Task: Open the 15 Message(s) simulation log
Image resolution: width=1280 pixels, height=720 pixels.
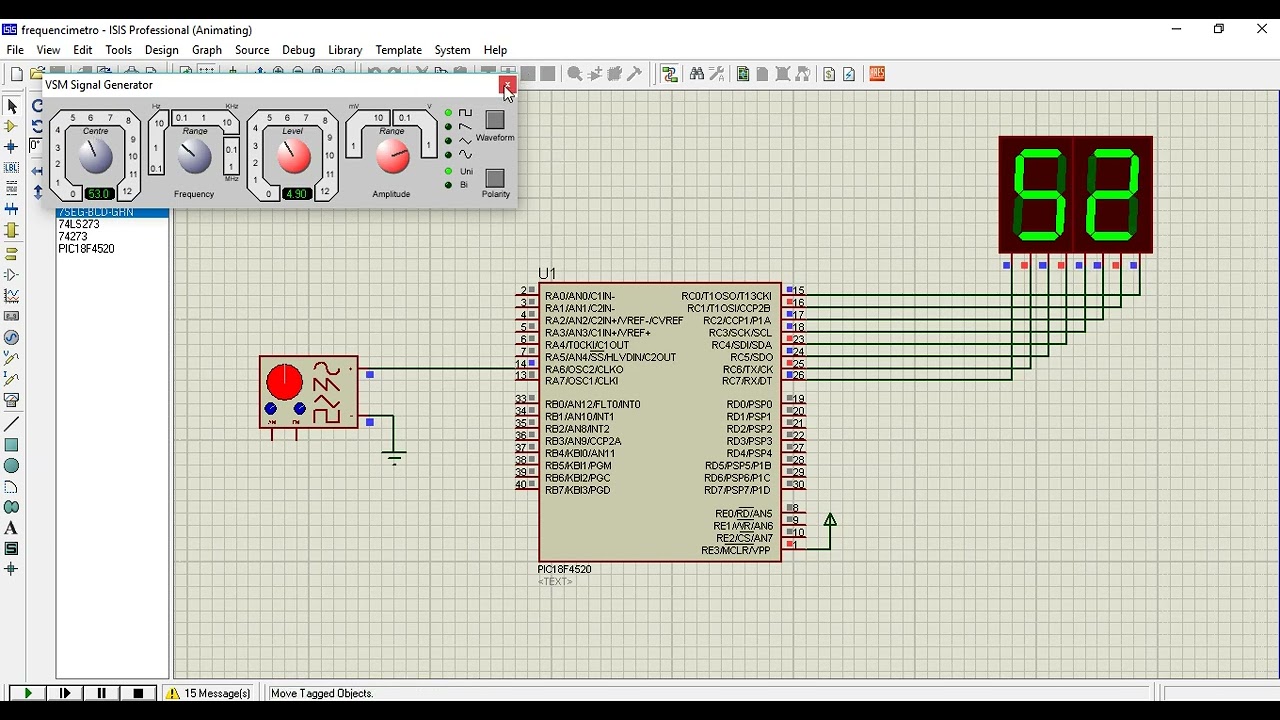Action: click(208, 693)
